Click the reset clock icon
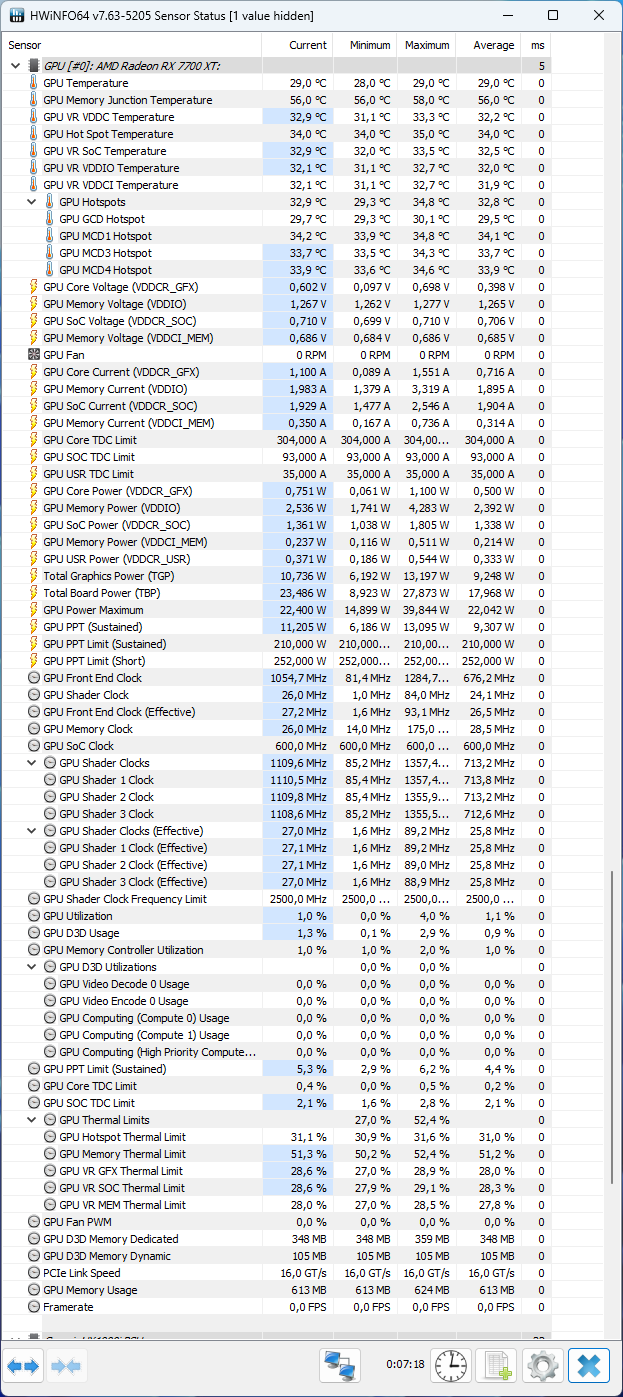The height and width of the screenshot is (1397, 623). [x=451, y=1365]
